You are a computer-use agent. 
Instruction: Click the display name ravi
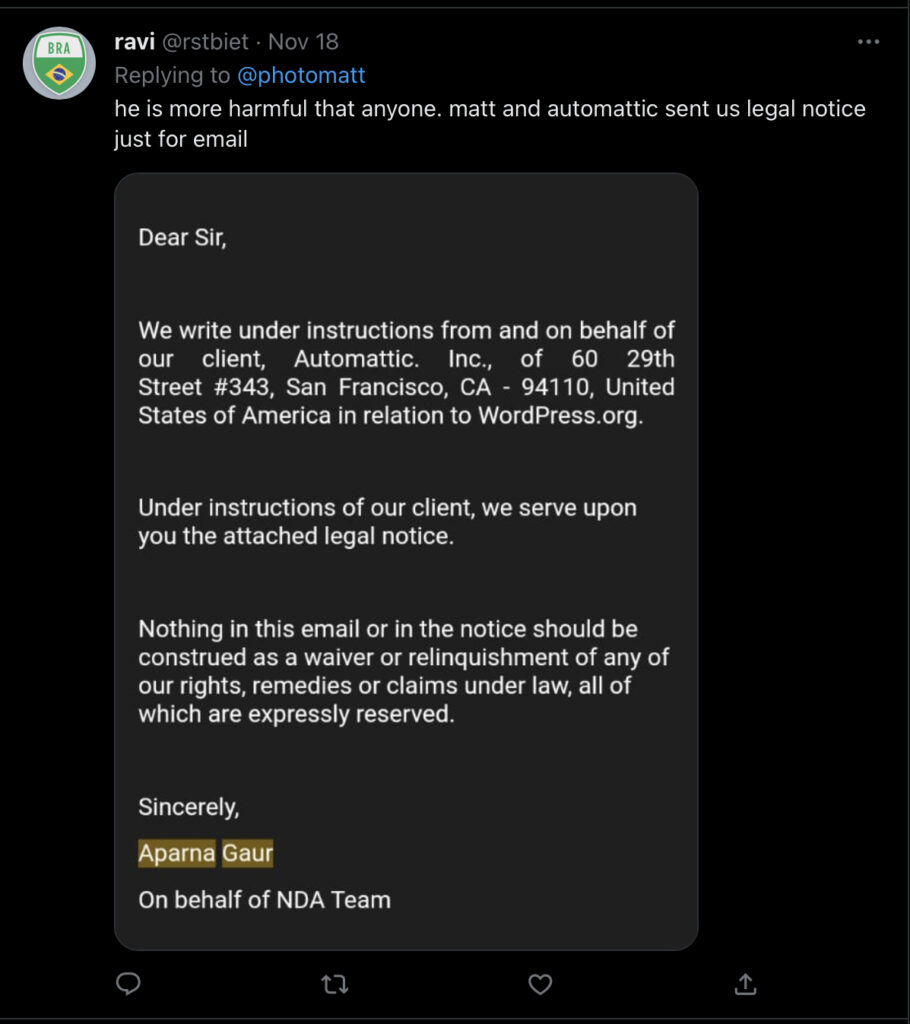coord(135,42)
